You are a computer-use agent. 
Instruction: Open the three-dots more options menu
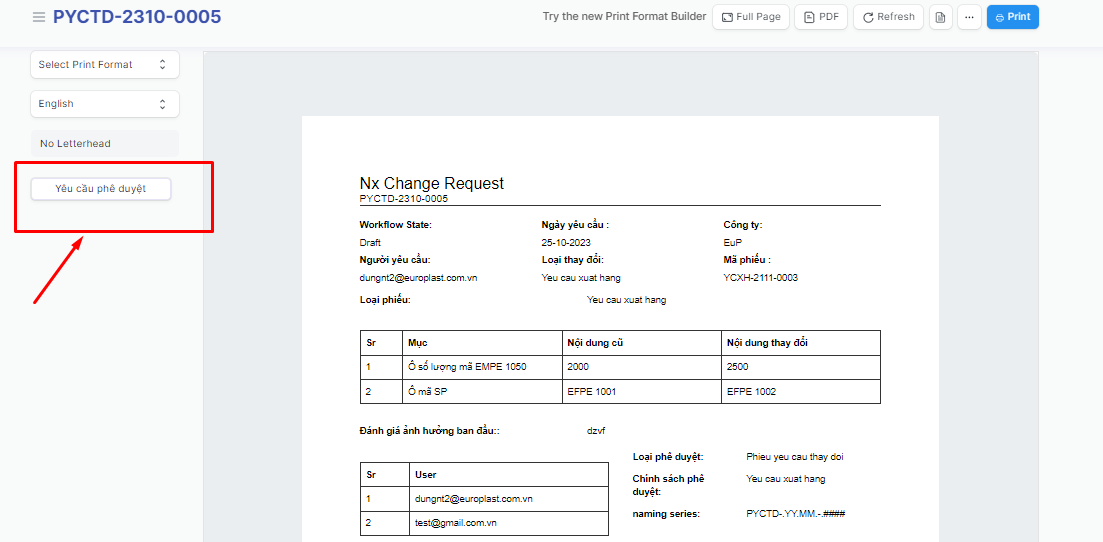[968, 17]
